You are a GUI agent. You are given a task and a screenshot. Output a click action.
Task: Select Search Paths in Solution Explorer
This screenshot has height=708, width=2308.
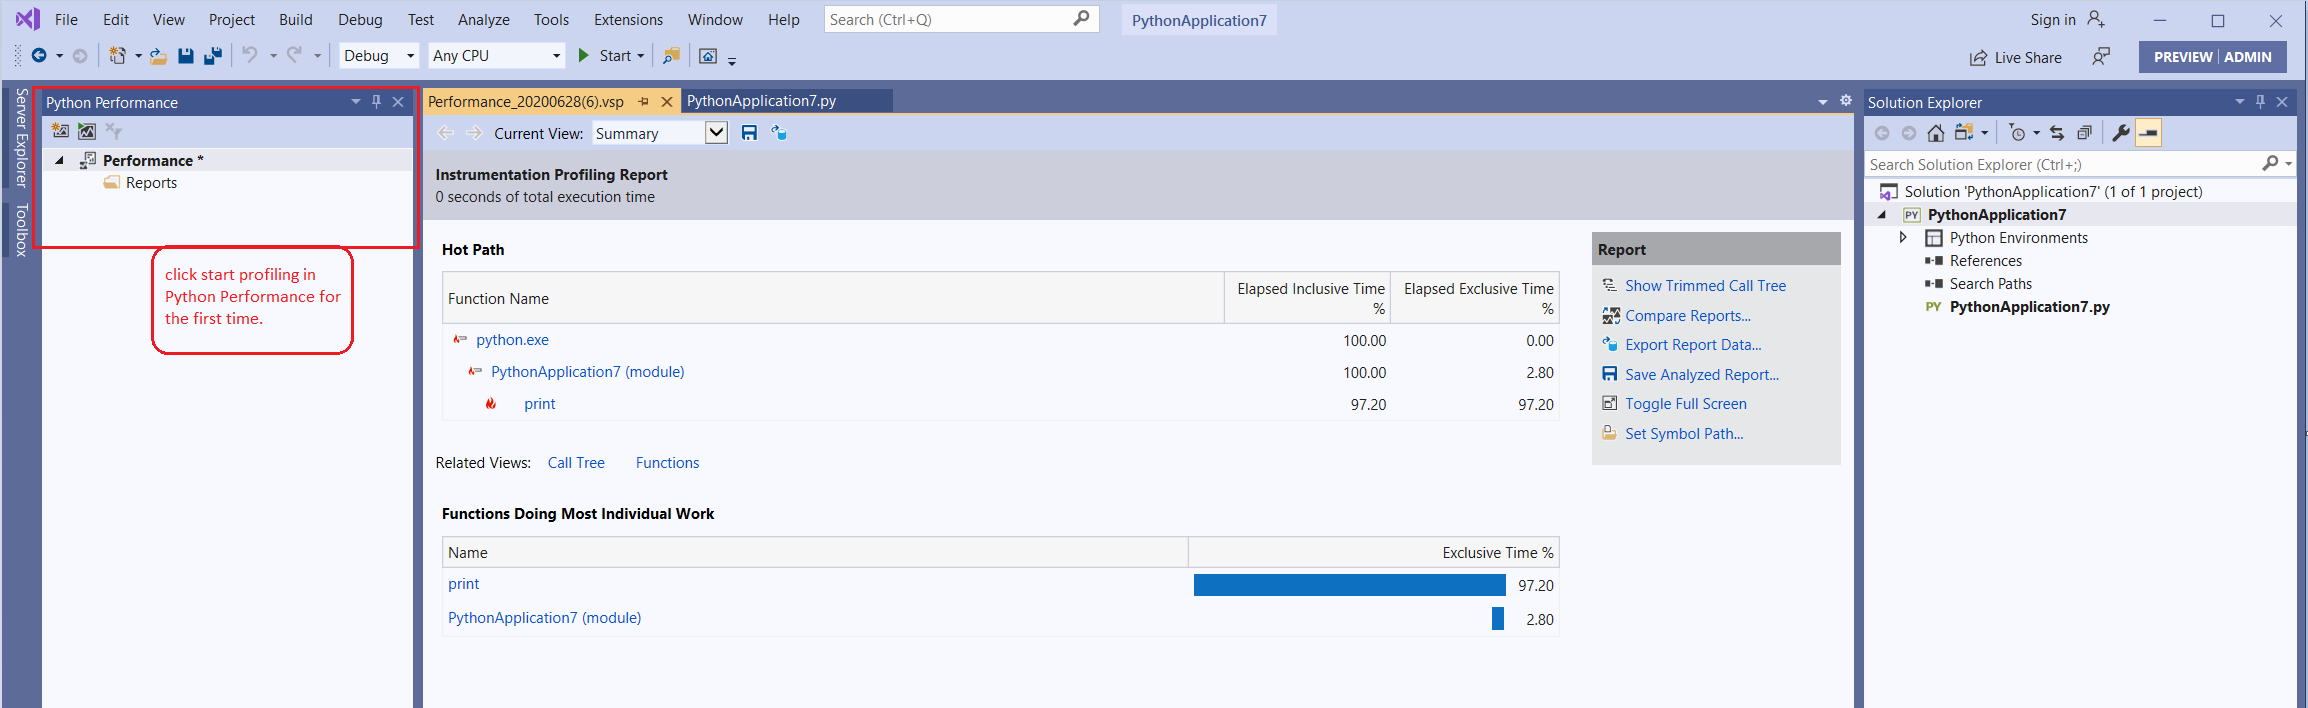1990,284
